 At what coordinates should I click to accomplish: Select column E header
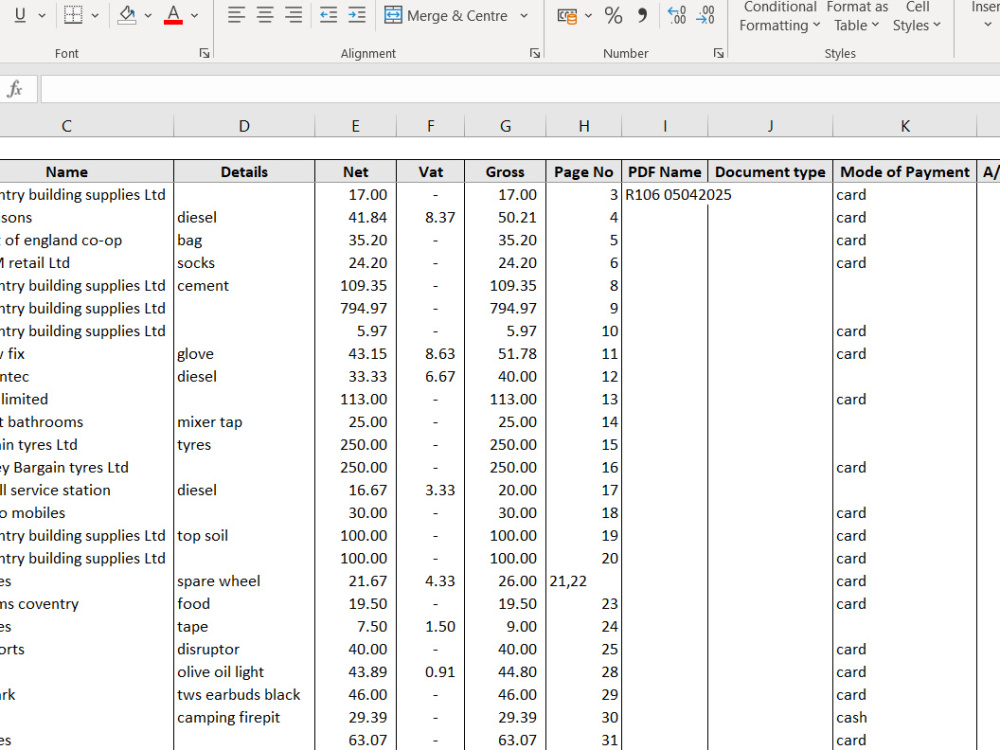pos(355,126)
